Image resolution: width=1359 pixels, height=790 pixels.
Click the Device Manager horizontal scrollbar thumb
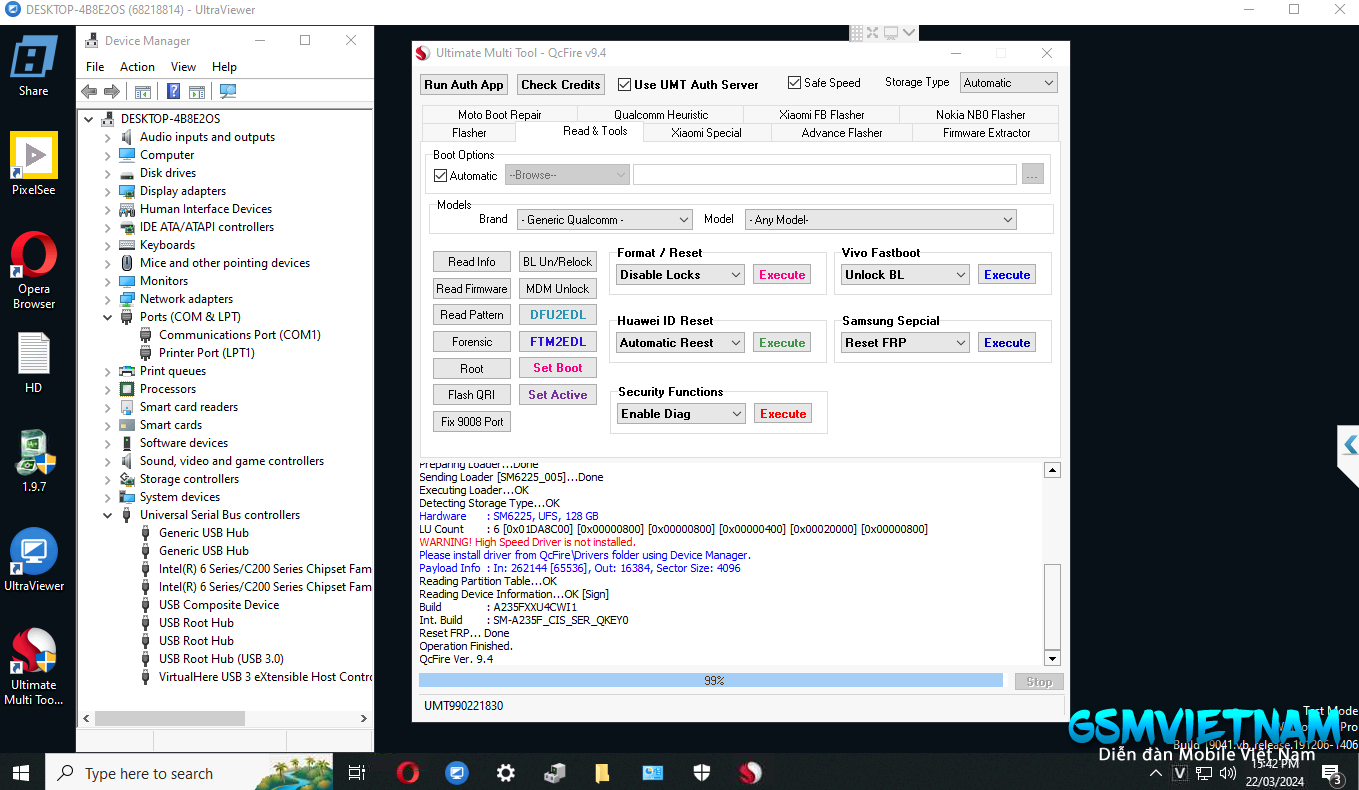coord(170,719)
